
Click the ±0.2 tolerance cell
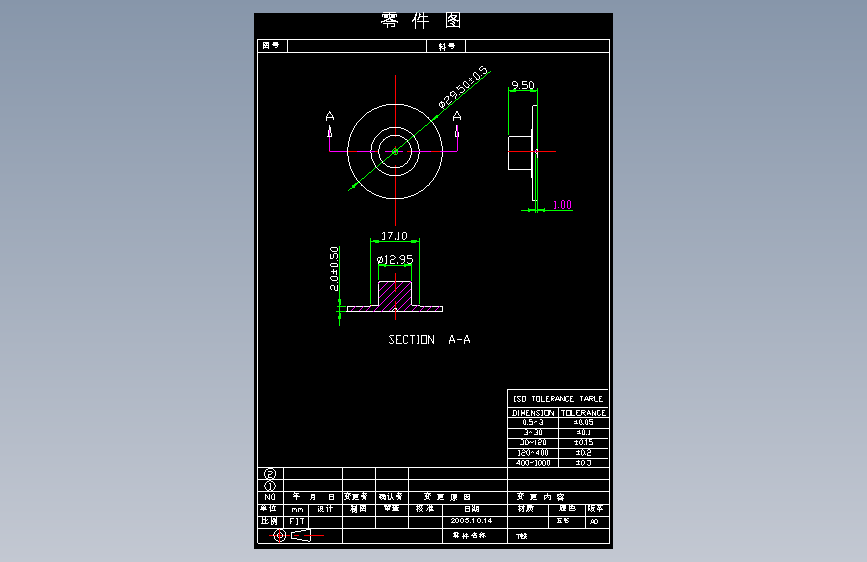click(583, 452)
